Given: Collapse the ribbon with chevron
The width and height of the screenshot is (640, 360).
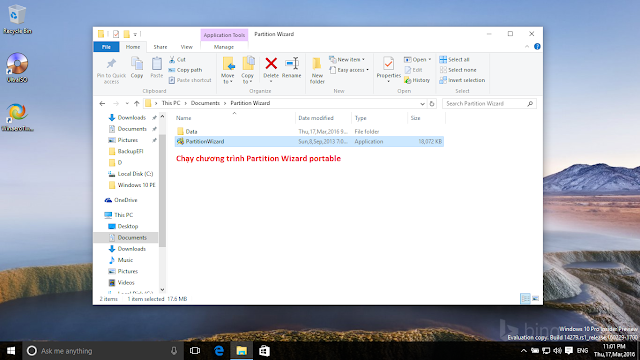Looking at the screenshot, I should (527, 47).
